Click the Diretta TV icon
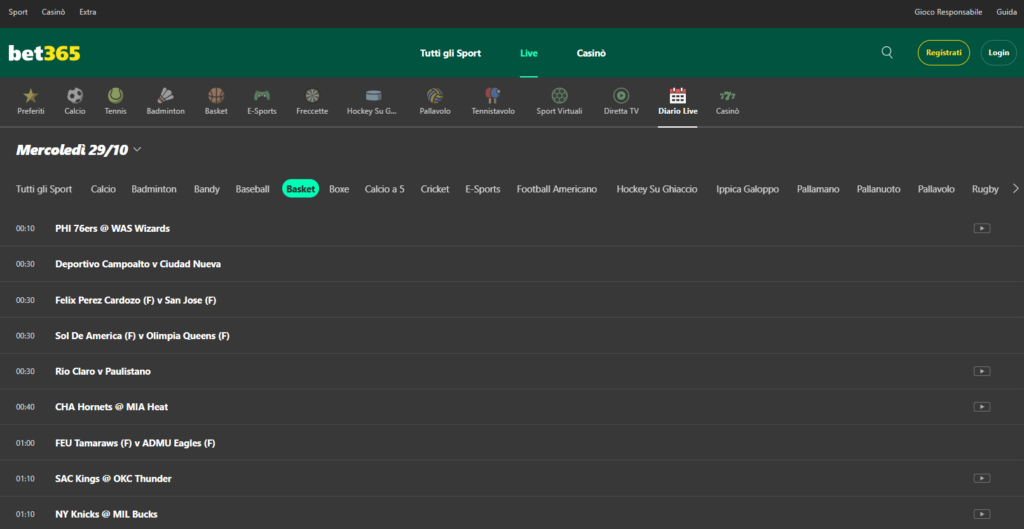Image resolution: width=1024 pixels, height=529 pixels. point(621,96)
